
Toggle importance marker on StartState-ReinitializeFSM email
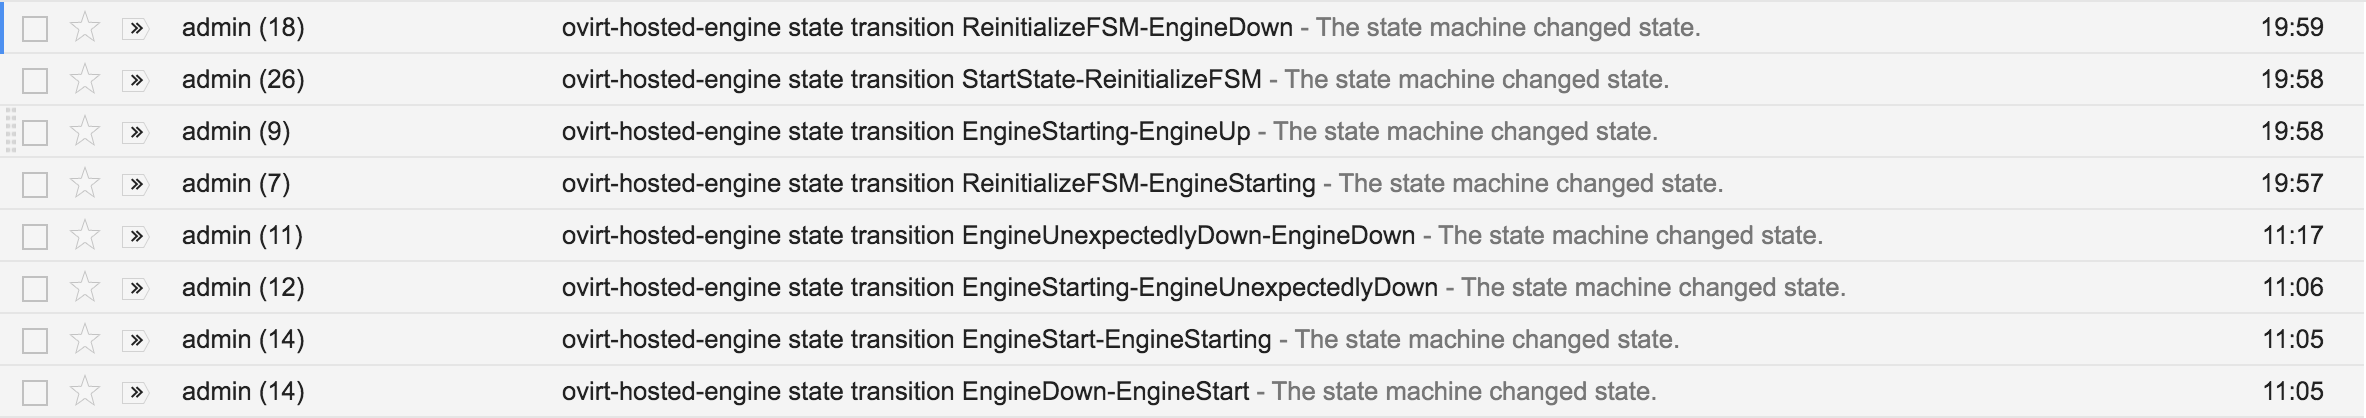[135, 80]
